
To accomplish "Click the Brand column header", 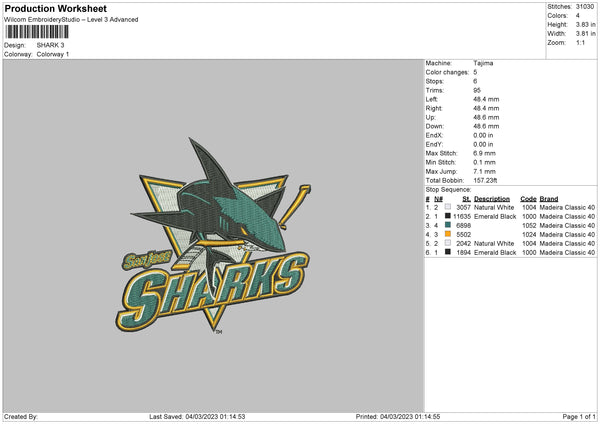I will tap(552, 198).
